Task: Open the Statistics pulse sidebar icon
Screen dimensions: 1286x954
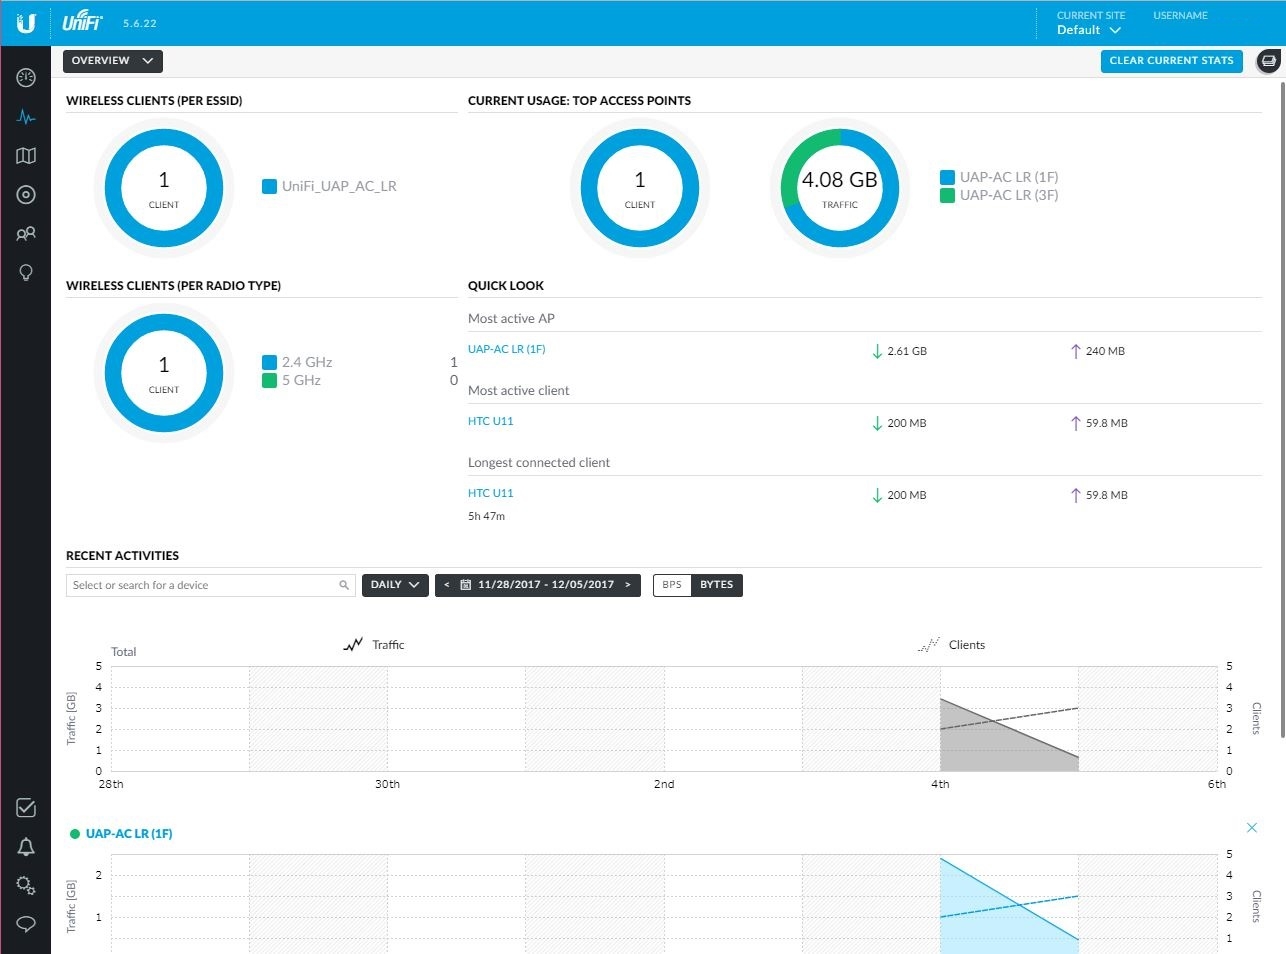Action: [26, 117]
